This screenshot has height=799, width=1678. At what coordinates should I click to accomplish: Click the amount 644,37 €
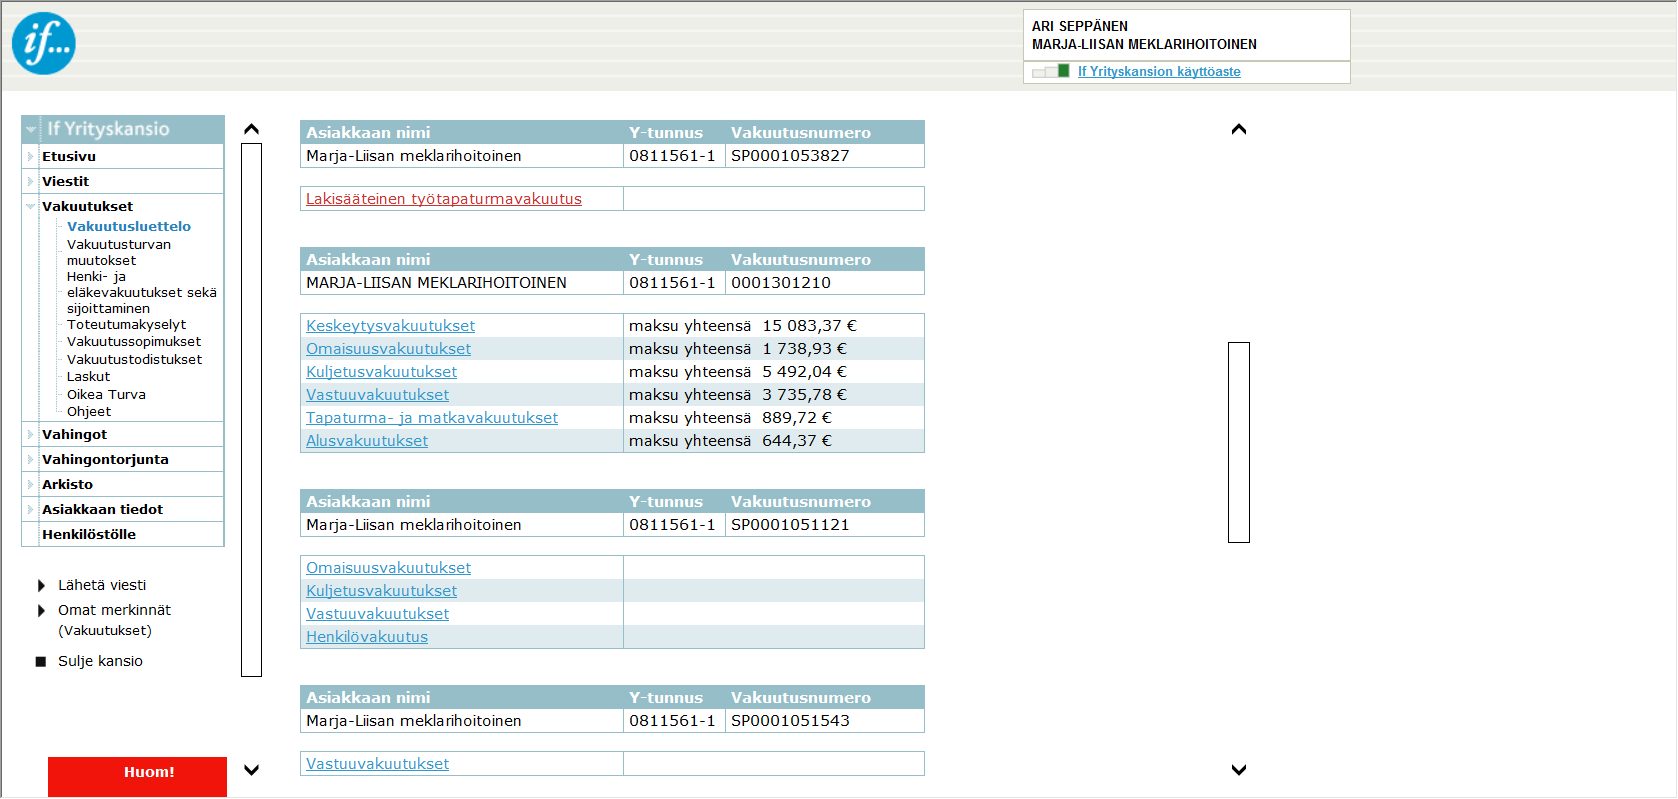[797, 441]
